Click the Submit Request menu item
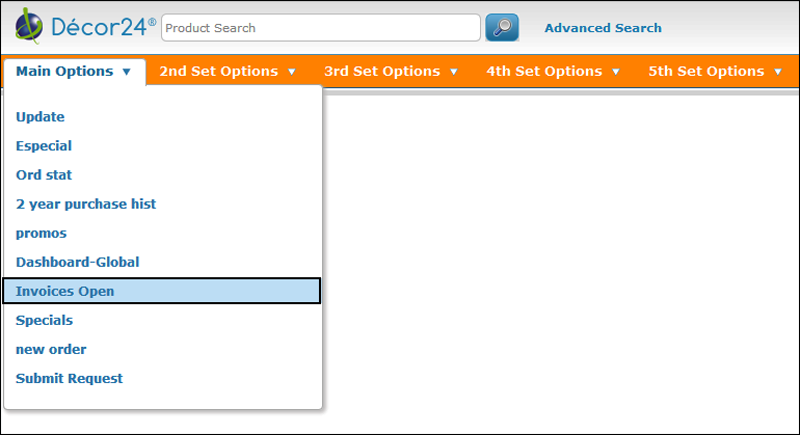 [x=69, y=378]
